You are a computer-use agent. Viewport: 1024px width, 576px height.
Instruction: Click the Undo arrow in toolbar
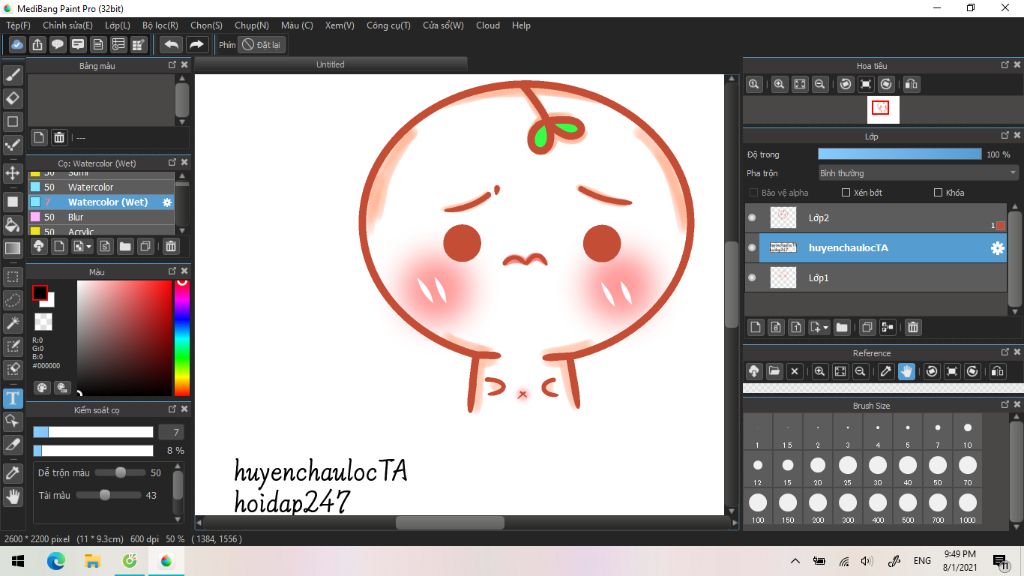click(171, 44)
